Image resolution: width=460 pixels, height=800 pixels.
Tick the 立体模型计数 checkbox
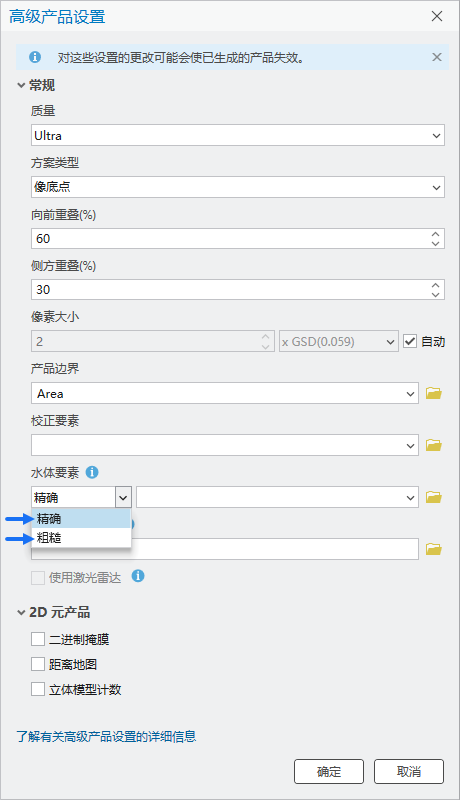coord(38,689)
